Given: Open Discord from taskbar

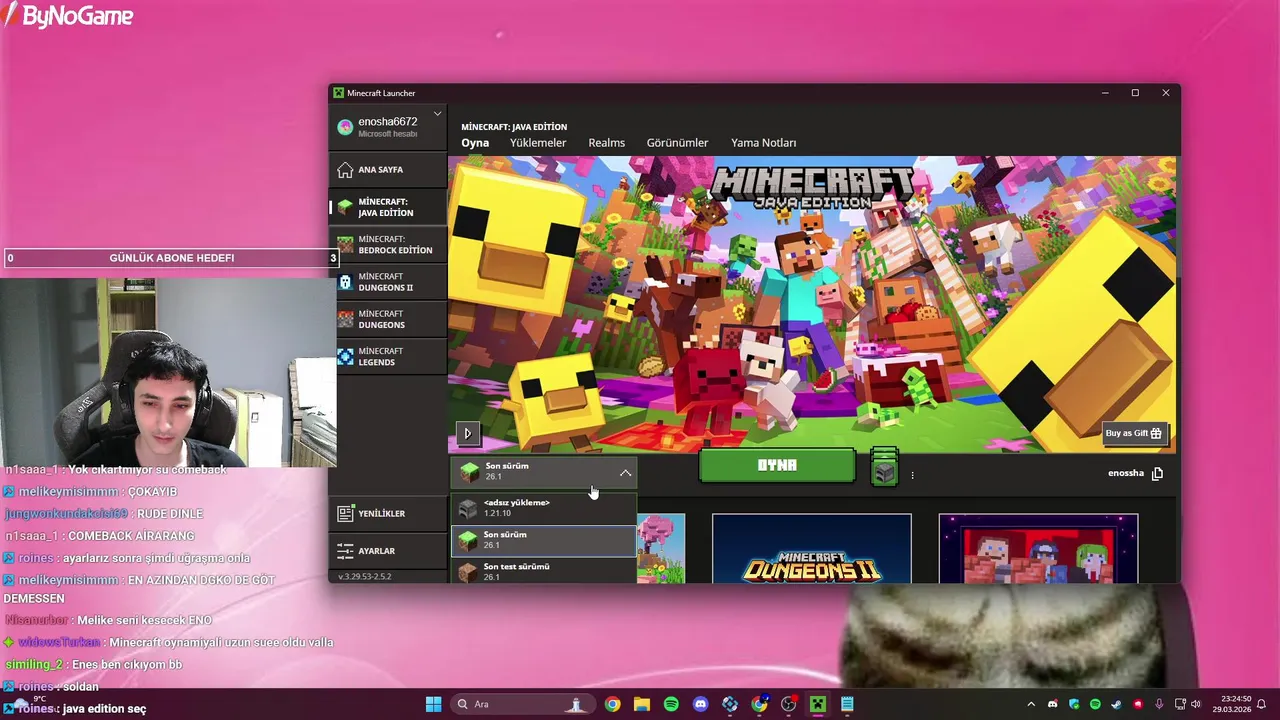Looking at the screenshot, I should tap(700, 704).
